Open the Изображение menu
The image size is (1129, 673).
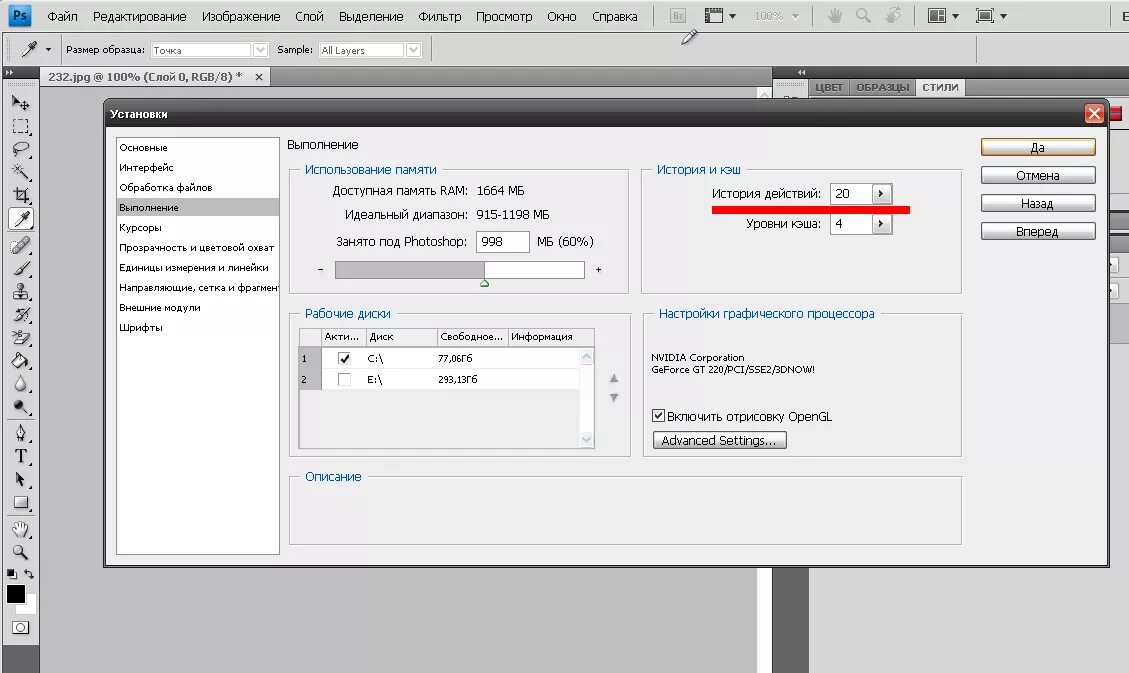tap(241, 16)
